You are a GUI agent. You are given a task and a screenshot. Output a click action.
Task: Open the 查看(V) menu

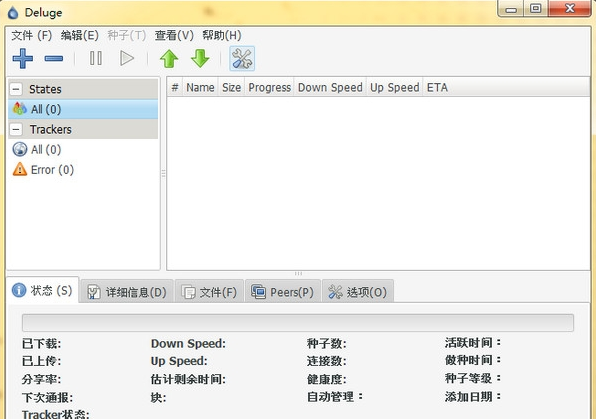click(174, 35)
